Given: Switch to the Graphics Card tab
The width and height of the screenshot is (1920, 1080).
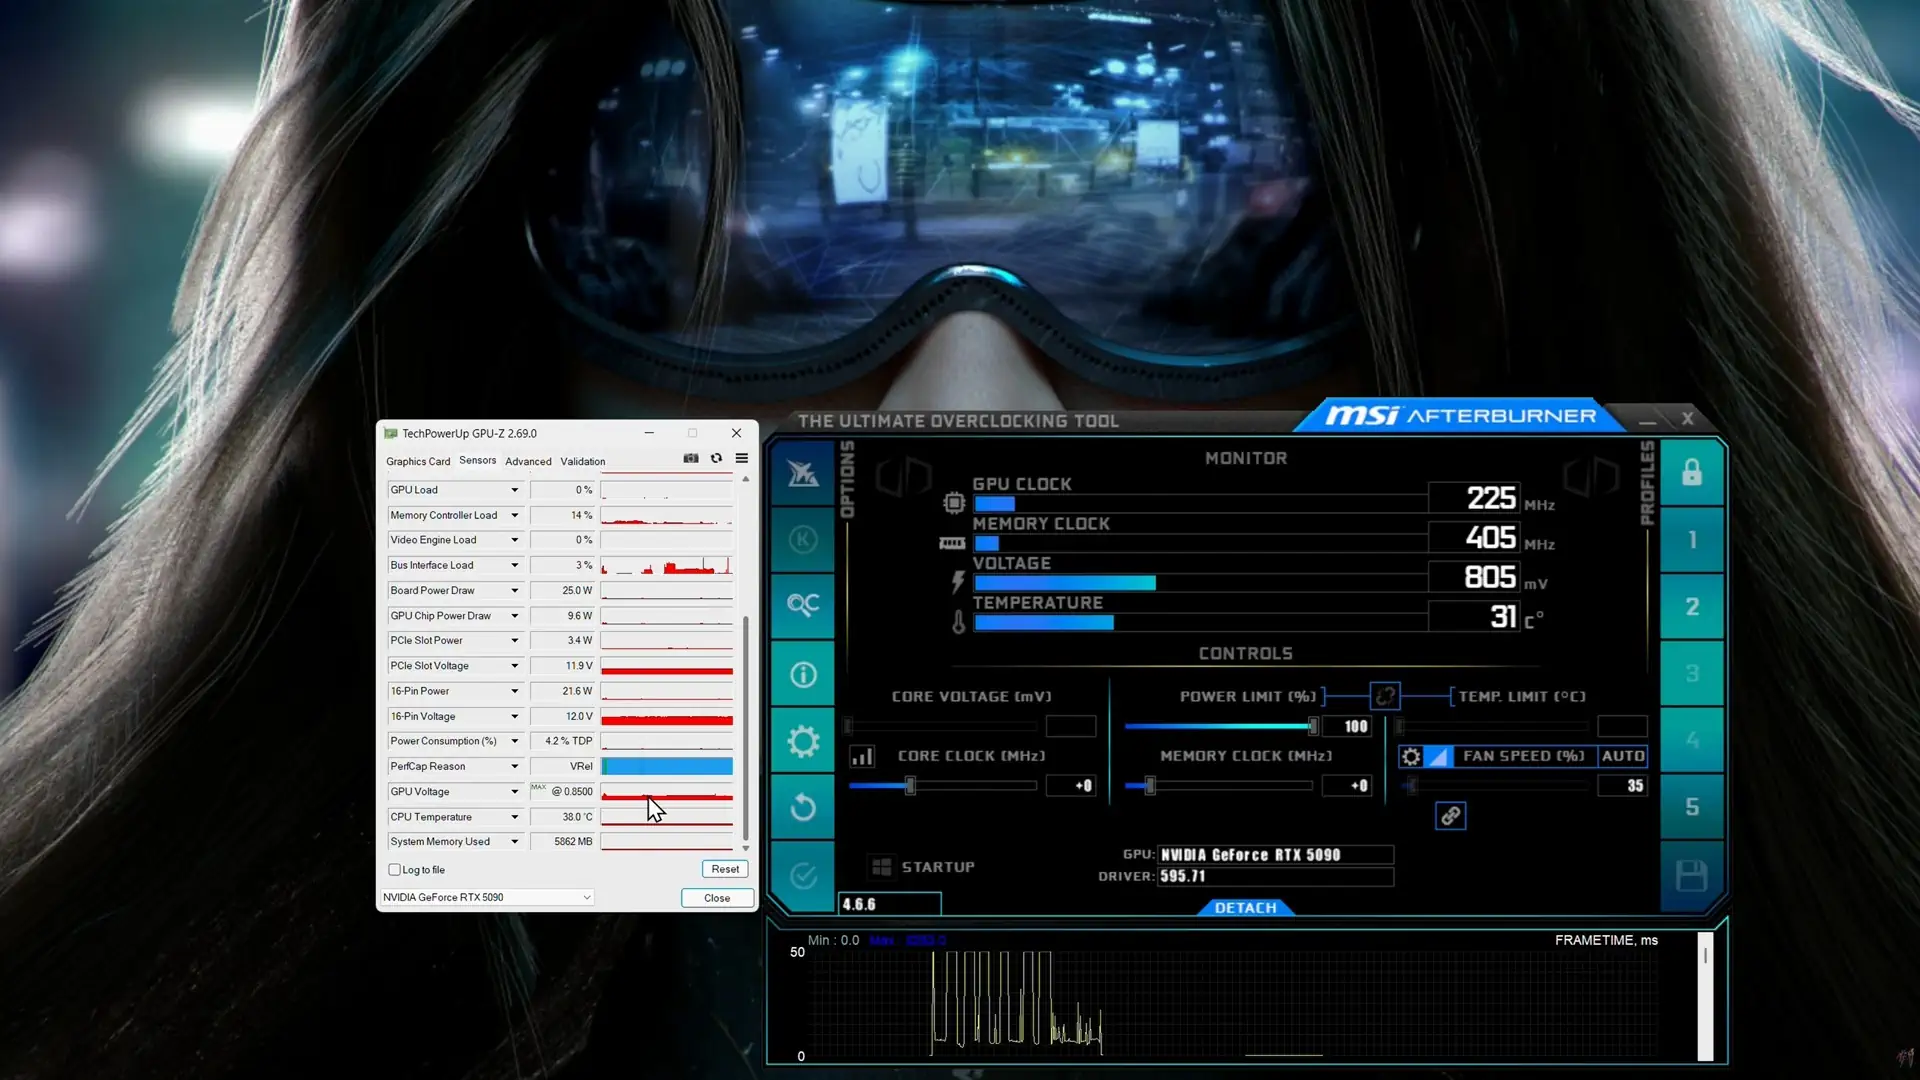Looking at the screenshot, I should pyautogui.click(x=418, y=462).
